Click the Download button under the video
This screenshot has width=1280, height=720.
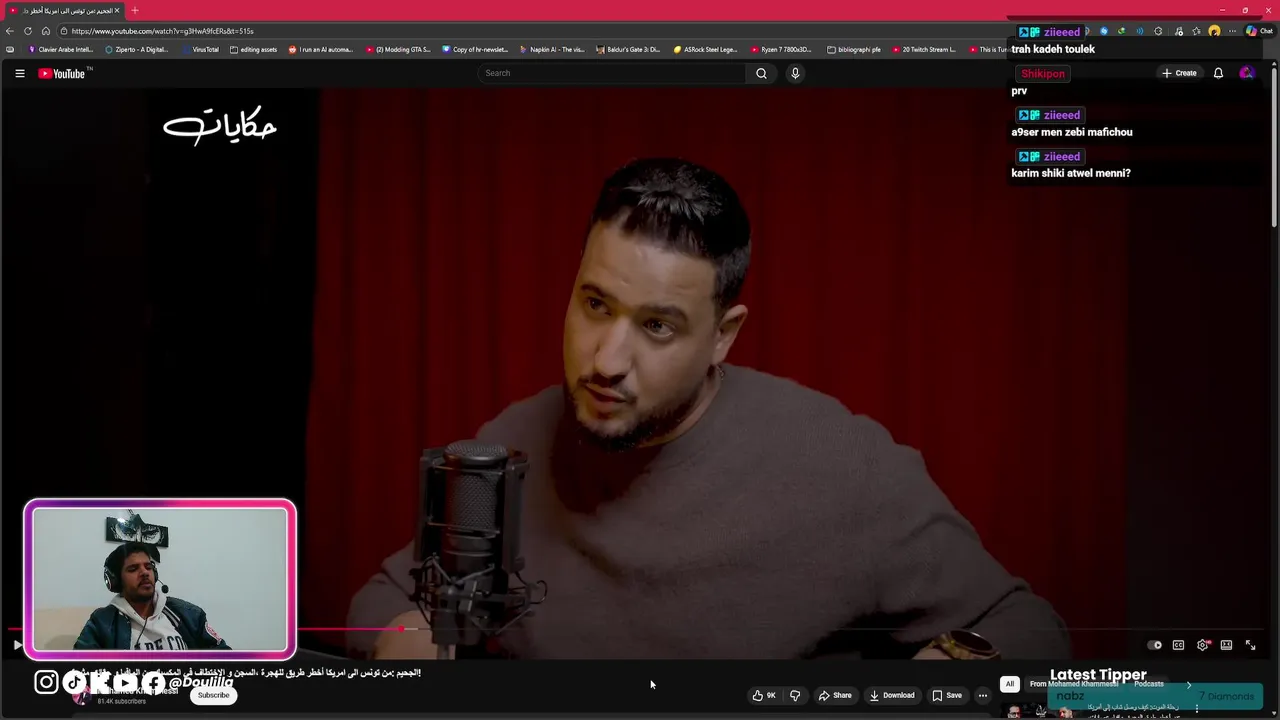pos(892,695)
